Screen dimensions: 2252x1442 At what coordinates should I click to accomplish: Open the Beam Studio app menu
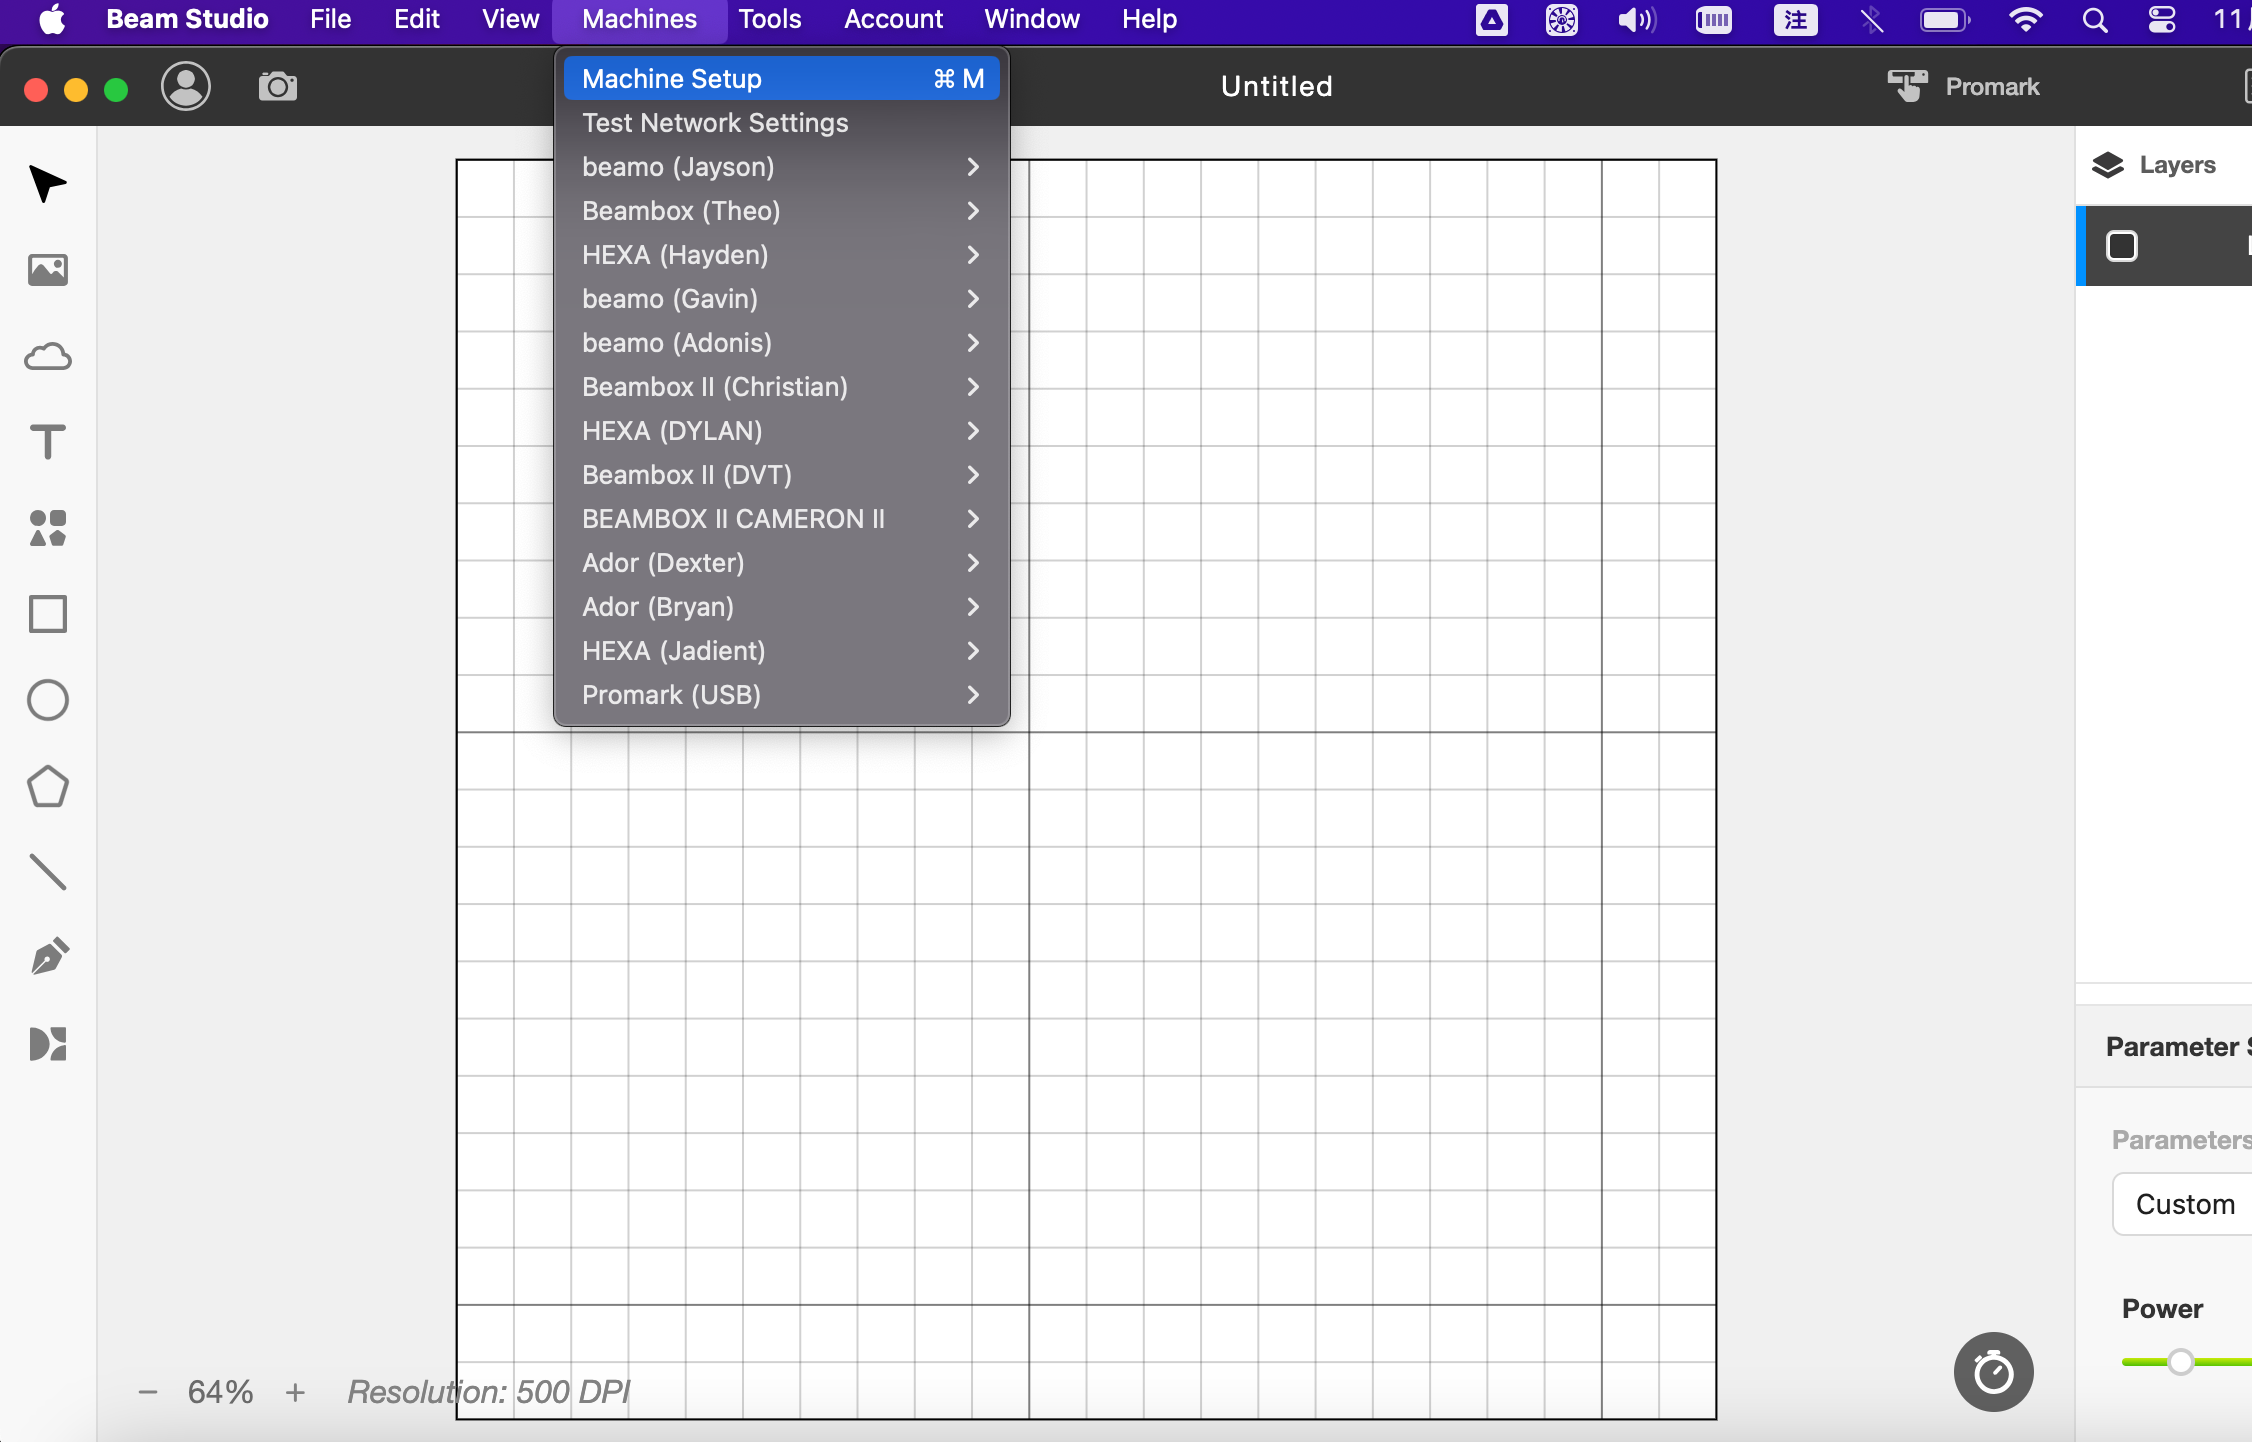coord(187,19)
